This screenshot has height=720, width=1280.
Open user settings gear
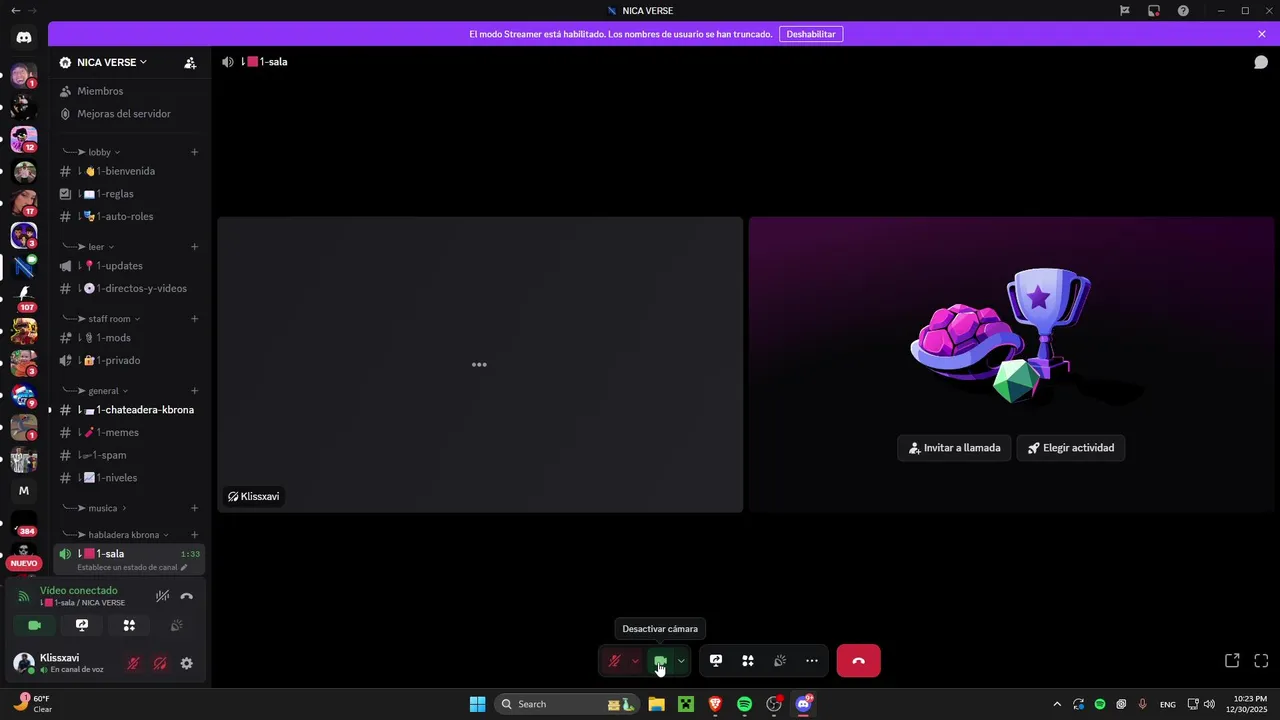tap(186, 663)
